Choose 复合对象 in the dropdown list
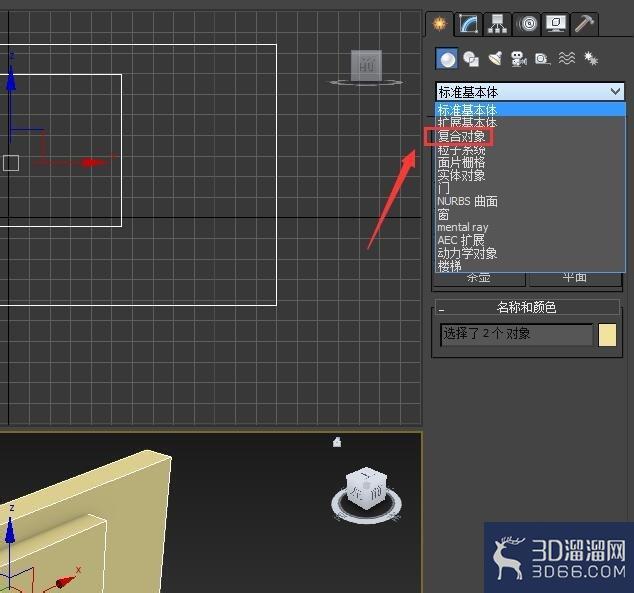The height and width of the screenshot is (593, 634). [x=530, y=136]
